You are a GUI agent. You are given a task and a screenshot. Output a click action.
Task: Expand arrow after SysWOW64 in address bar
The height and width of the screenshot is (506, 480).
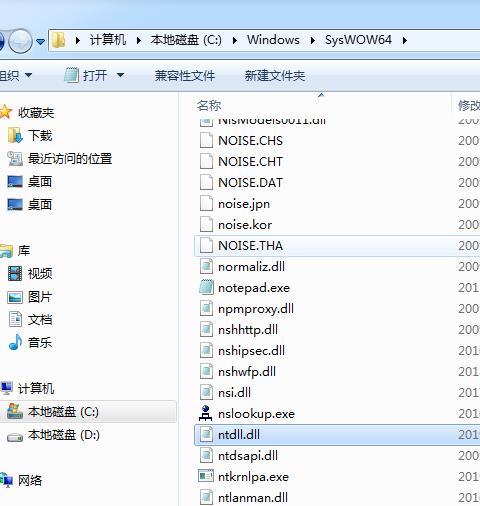[x=405, y=41]
